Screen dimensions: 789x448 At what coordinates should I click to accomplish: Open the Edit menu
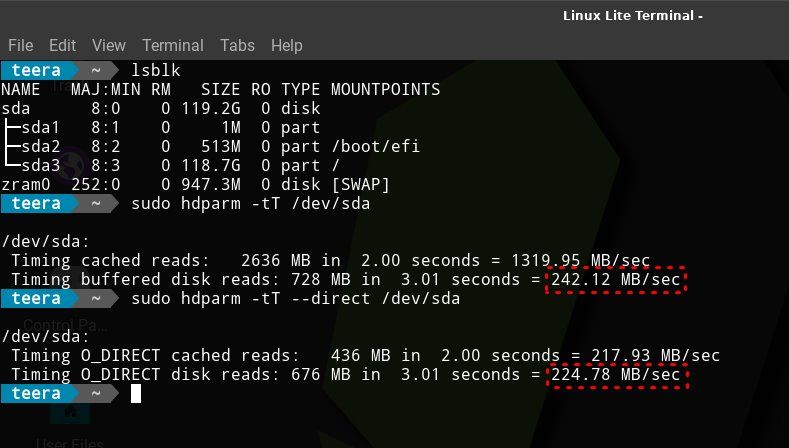pyautogui.click(x=62, y=45)
